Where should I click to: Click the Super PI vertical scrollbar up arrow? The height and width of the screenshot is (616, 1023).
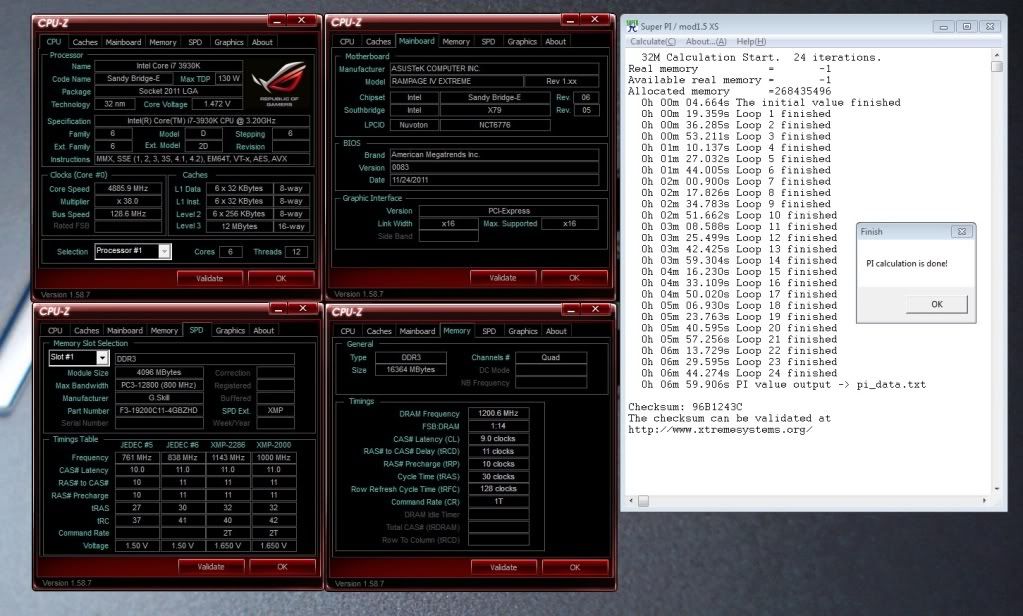(x=996, y=55)
